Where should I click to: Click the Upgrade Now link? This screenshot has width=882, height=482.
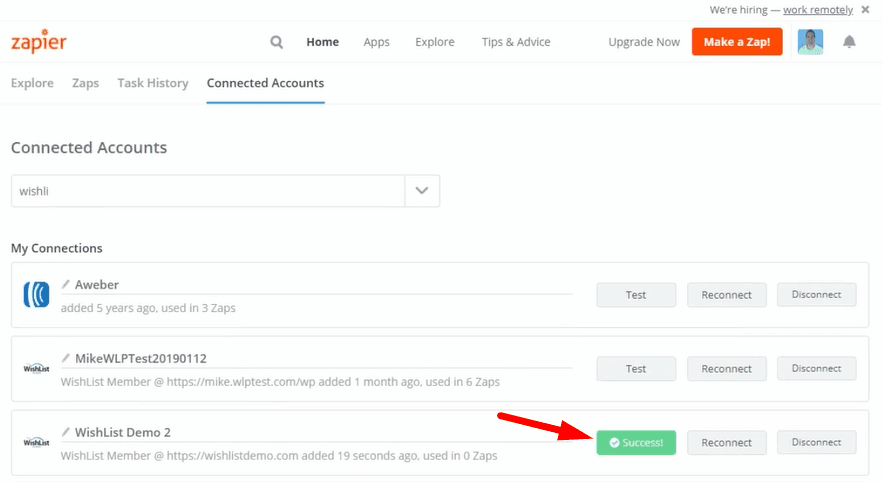coord(644,42)
